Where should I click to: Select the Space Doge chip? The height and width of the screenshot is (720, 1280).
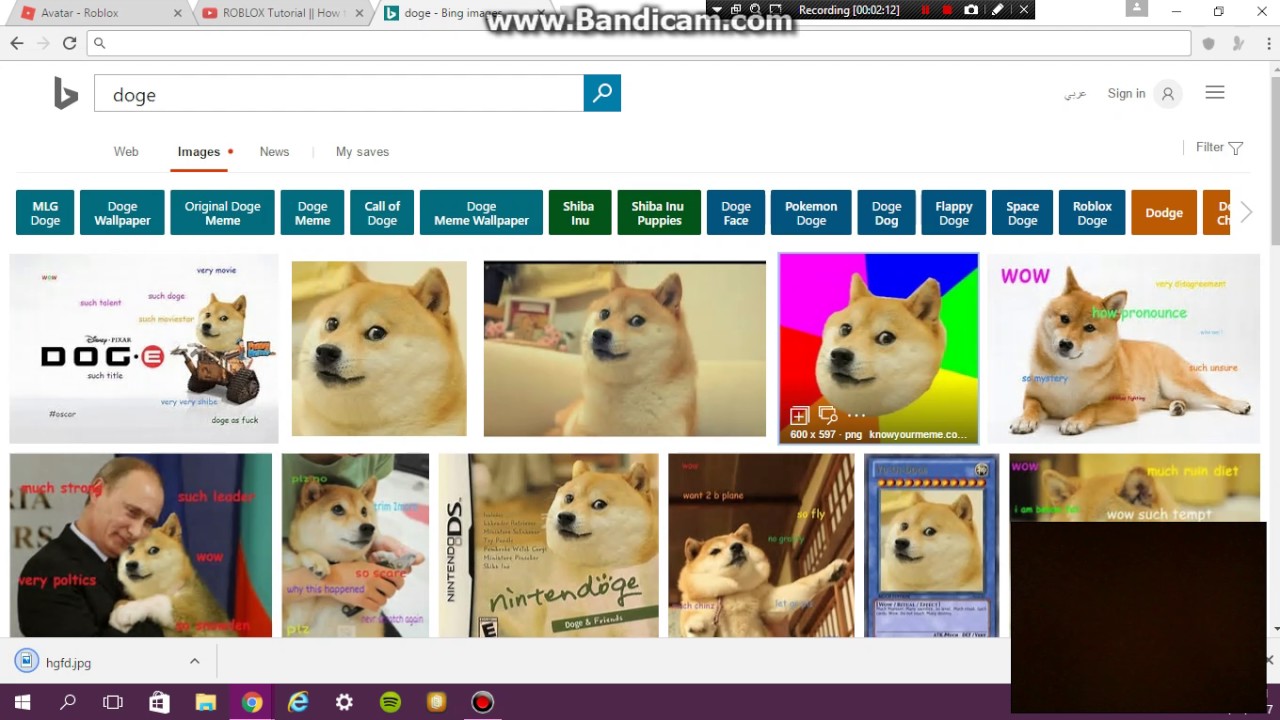[x=1022, y=213]
